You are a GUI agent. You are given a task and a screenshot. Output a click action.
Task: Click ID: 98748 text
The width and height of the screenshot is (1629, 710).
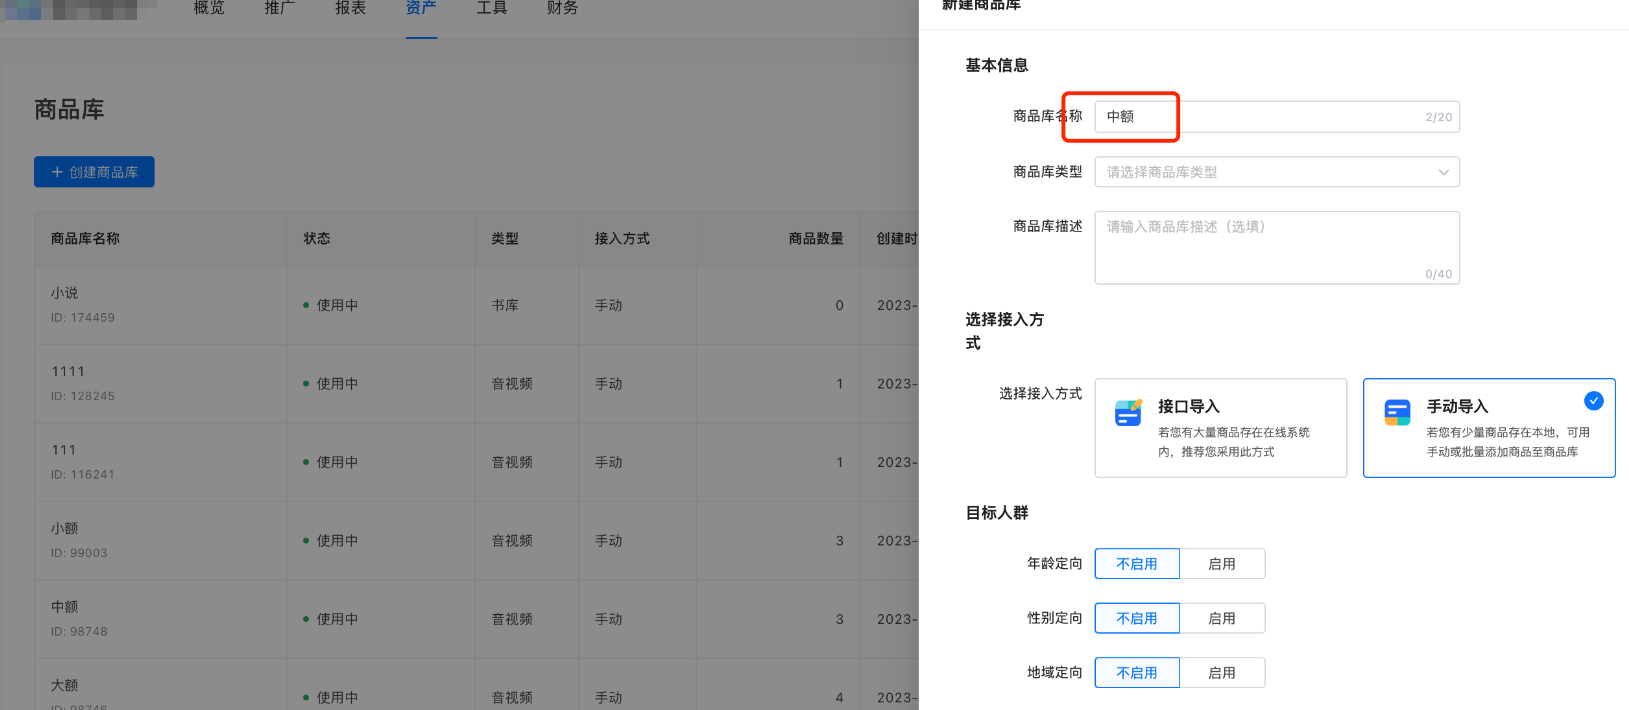79,632
